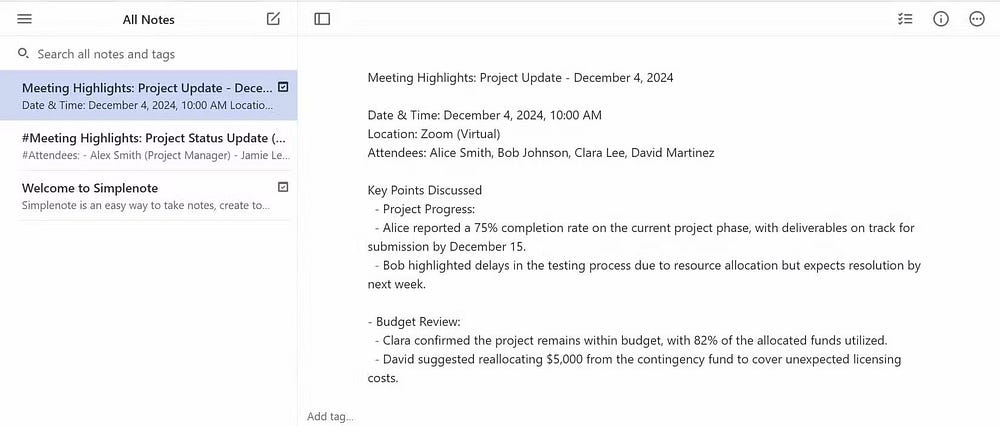Toggle the sidebar panel icon
The height and width of the screenshot is (426, 1000).
pos(322,19)
